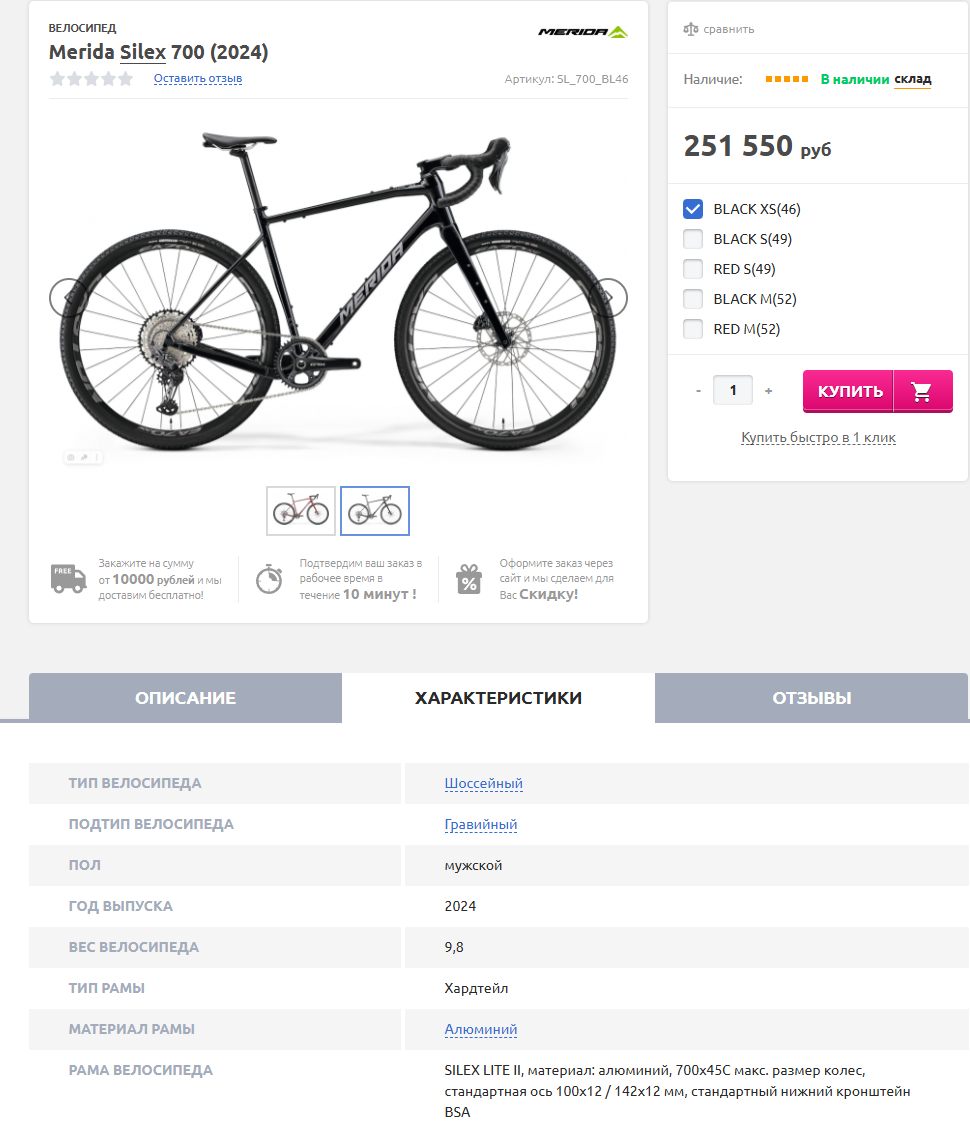Viewport: 970px width, 1122px height.
Task: Click the shopping cart icon on the buy button
Action: (x=922, y=391)
